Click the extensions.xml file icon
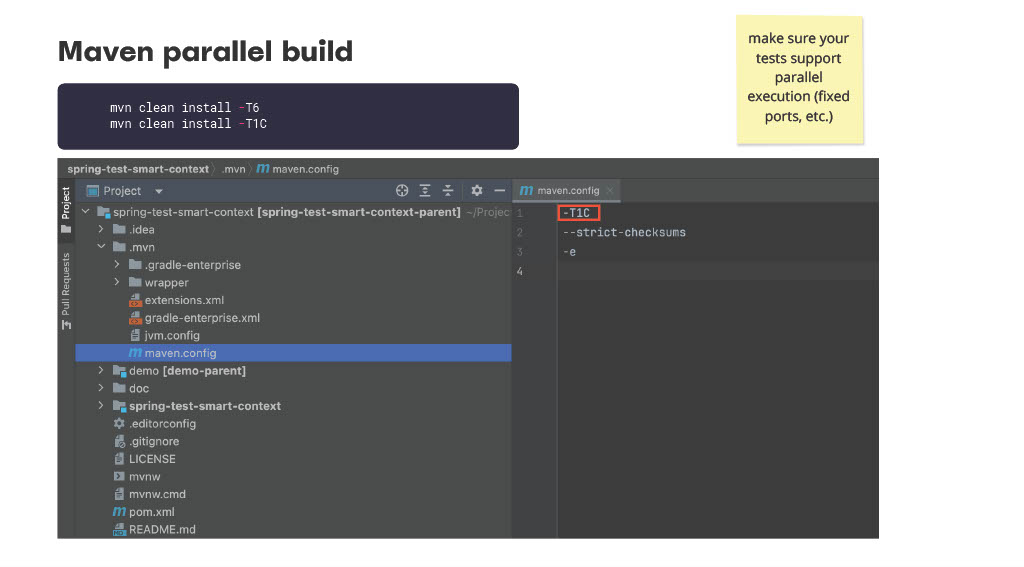This screenshot has height=567, width=1024. tap(135, 300)
